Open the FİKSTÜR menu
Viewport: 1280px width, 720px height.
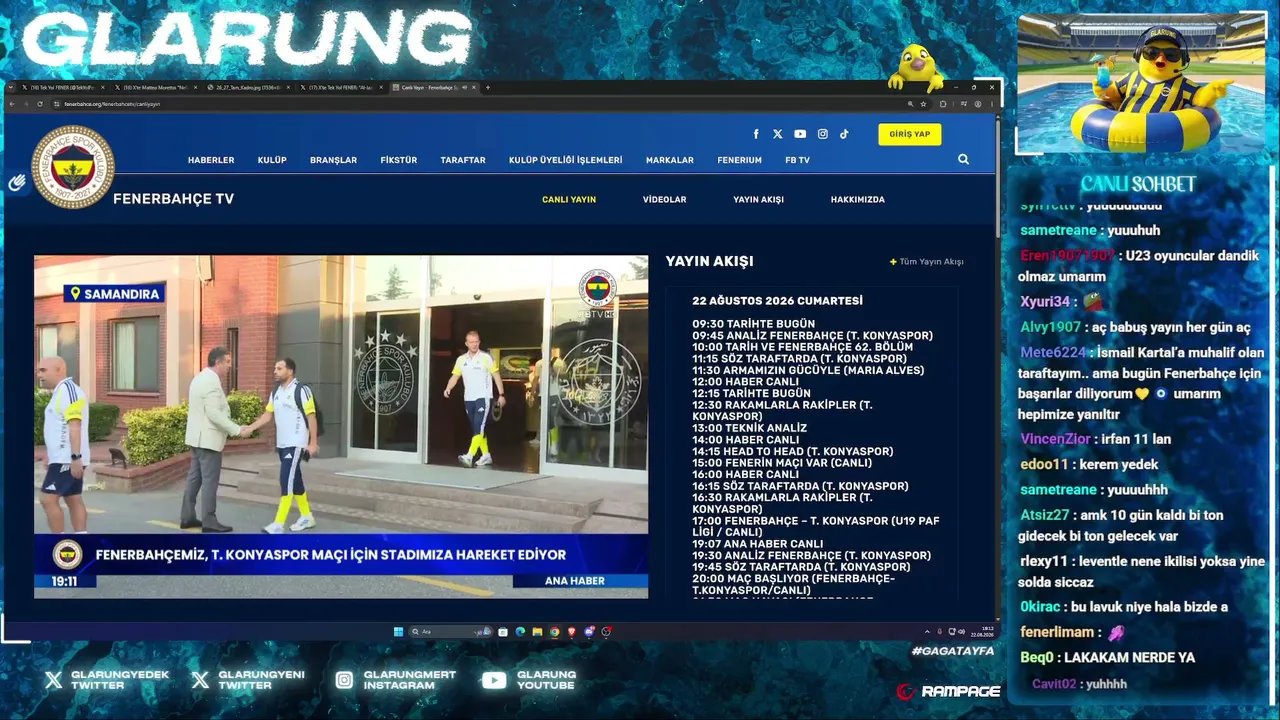[x=399, y=160]
